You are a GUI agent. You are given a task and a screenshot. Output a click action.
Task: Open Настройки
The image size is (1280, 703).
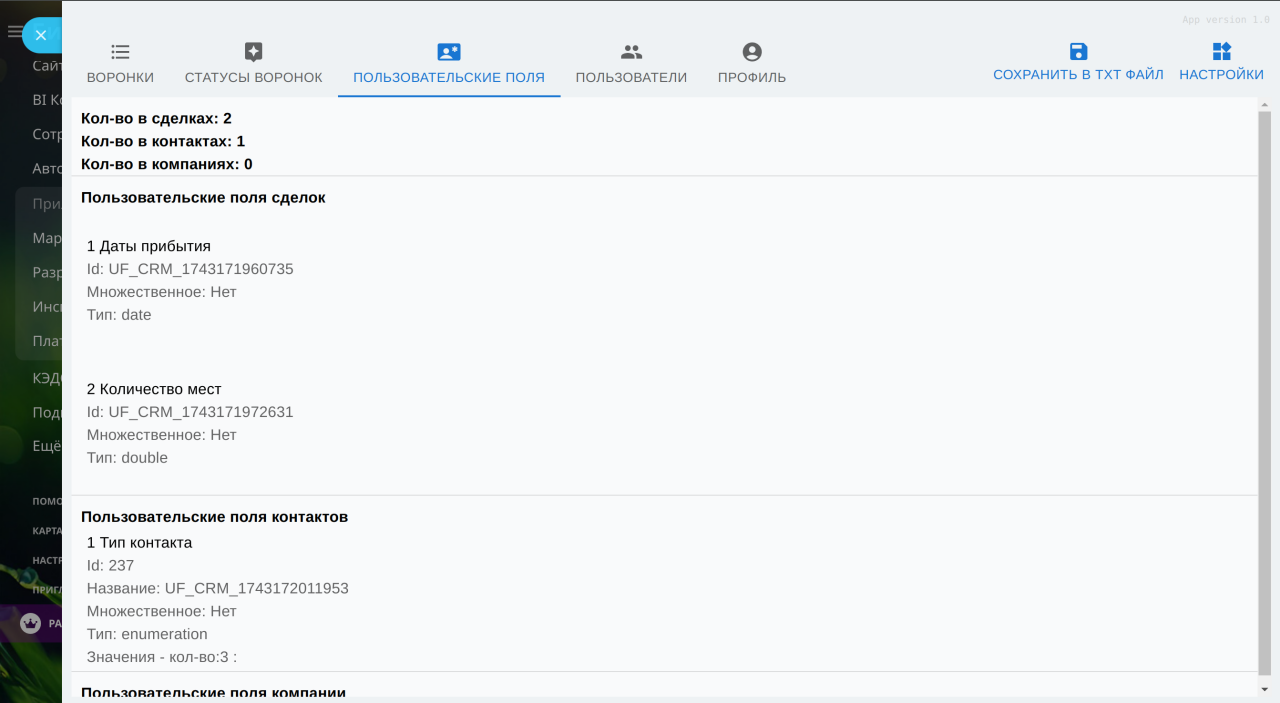(1221, 62)
